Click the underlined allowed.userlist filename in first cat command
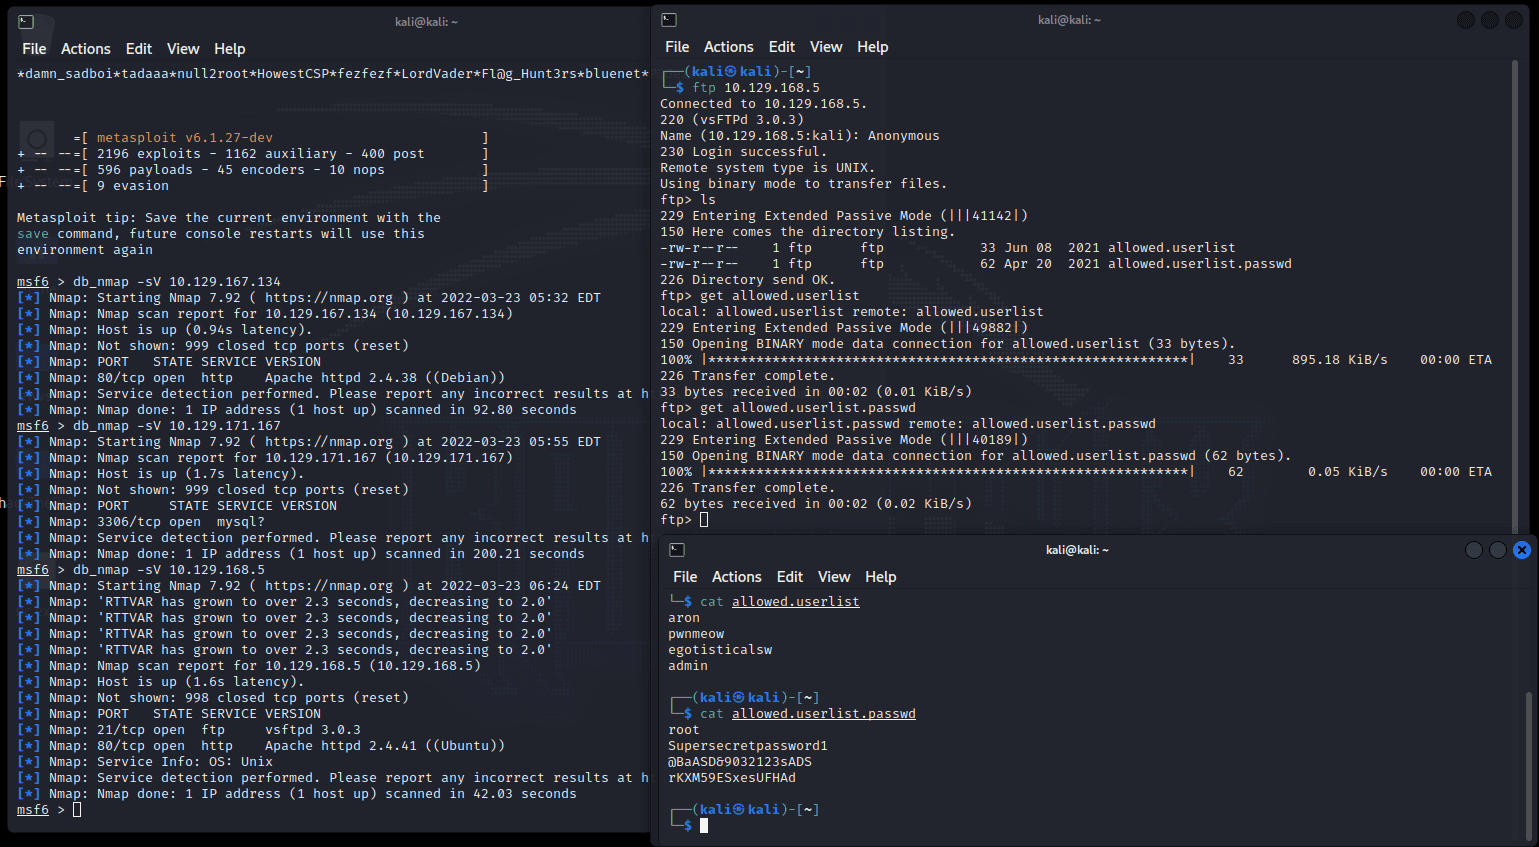This screenshot has width=1539, height=847. point(795,602)
